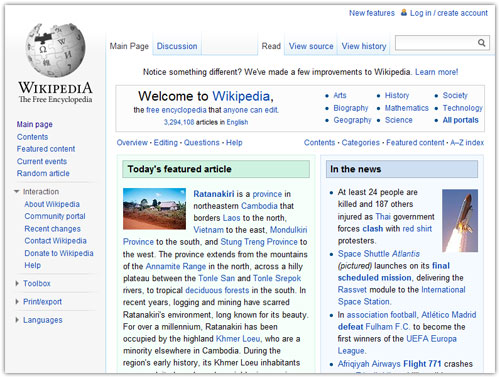Load a Random article
This screenshot has width=500, height=378.
(43, 173)
